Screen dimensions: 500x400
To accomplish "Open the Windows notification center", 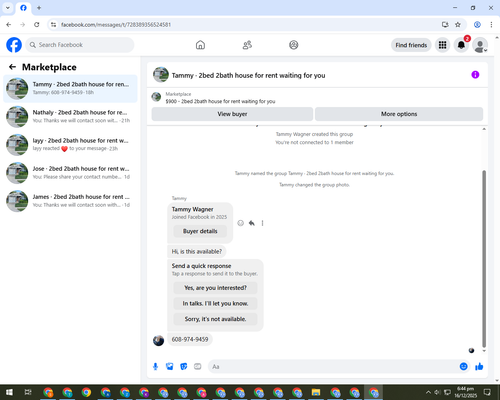I will pos(487,392).
